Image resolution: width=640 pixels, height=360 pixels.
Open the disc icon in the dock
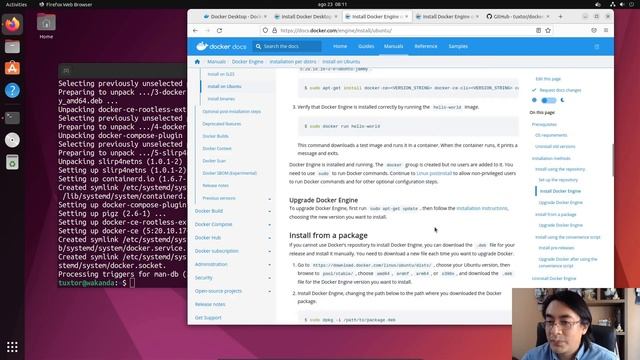point(12,140)
